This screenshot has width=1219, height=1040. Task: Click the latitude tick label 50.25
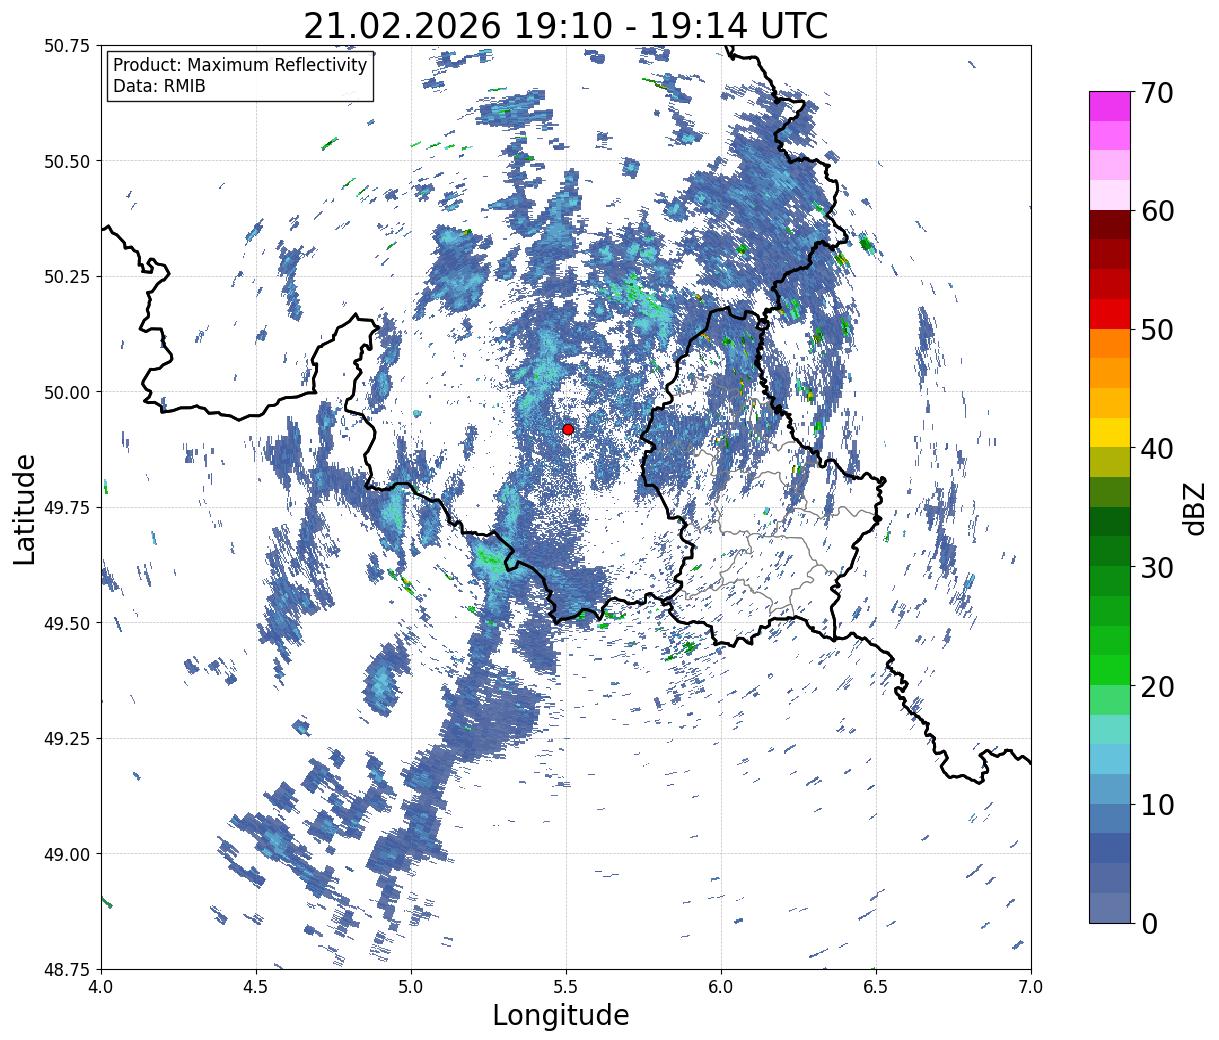pos(66,277)
